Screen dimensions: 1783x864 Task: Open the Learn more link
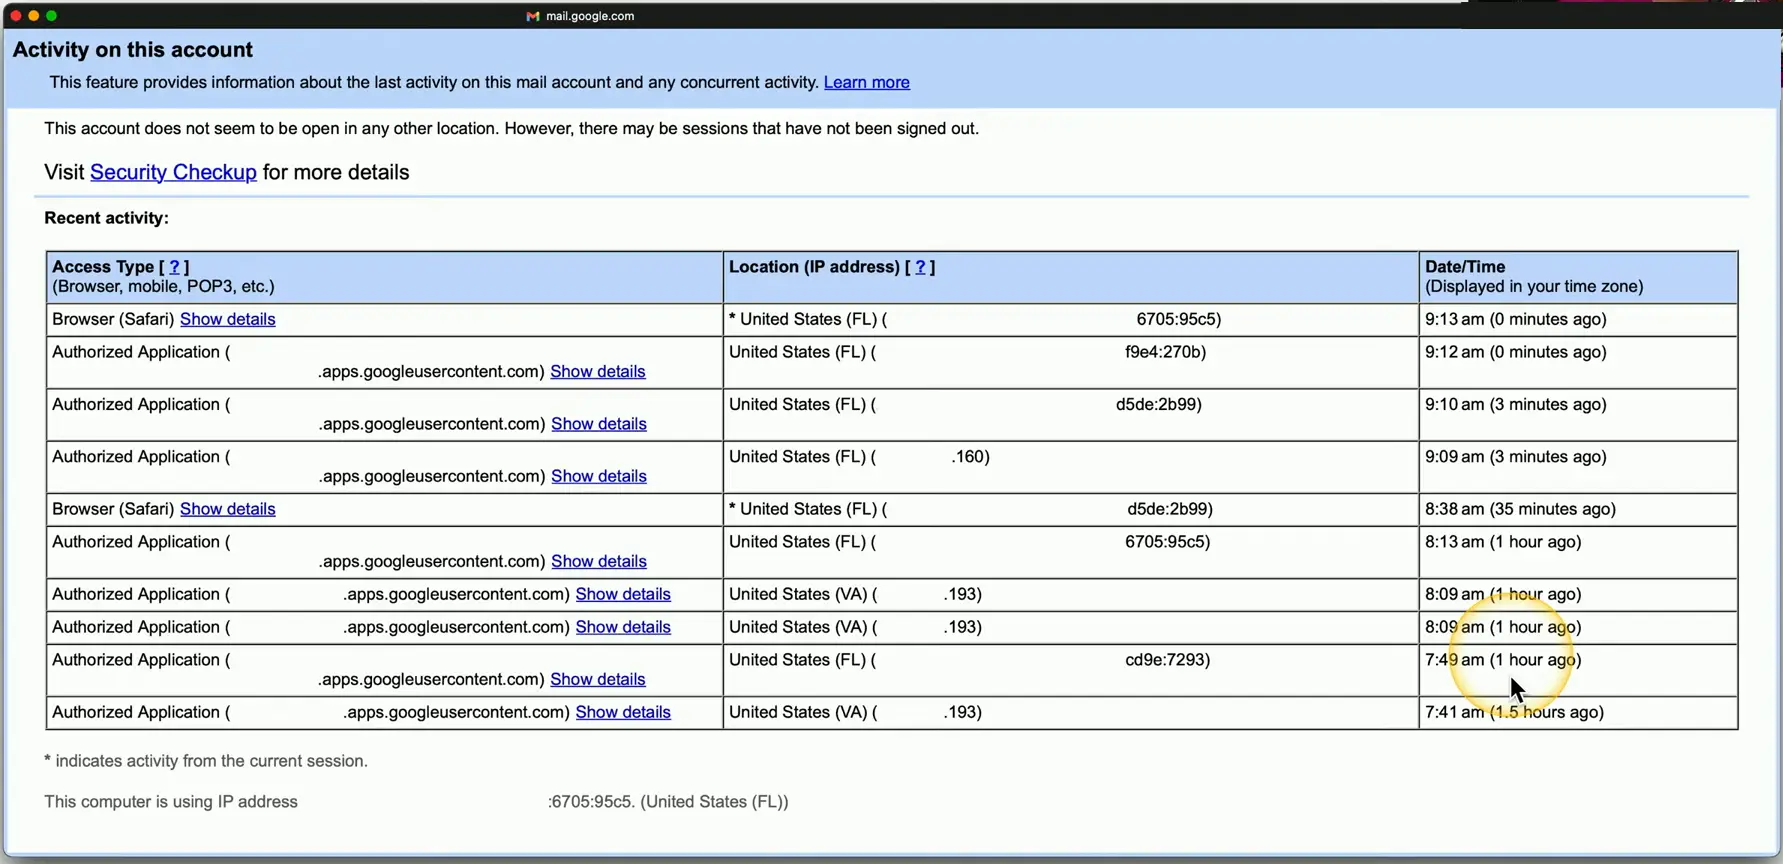coord(866,82)
